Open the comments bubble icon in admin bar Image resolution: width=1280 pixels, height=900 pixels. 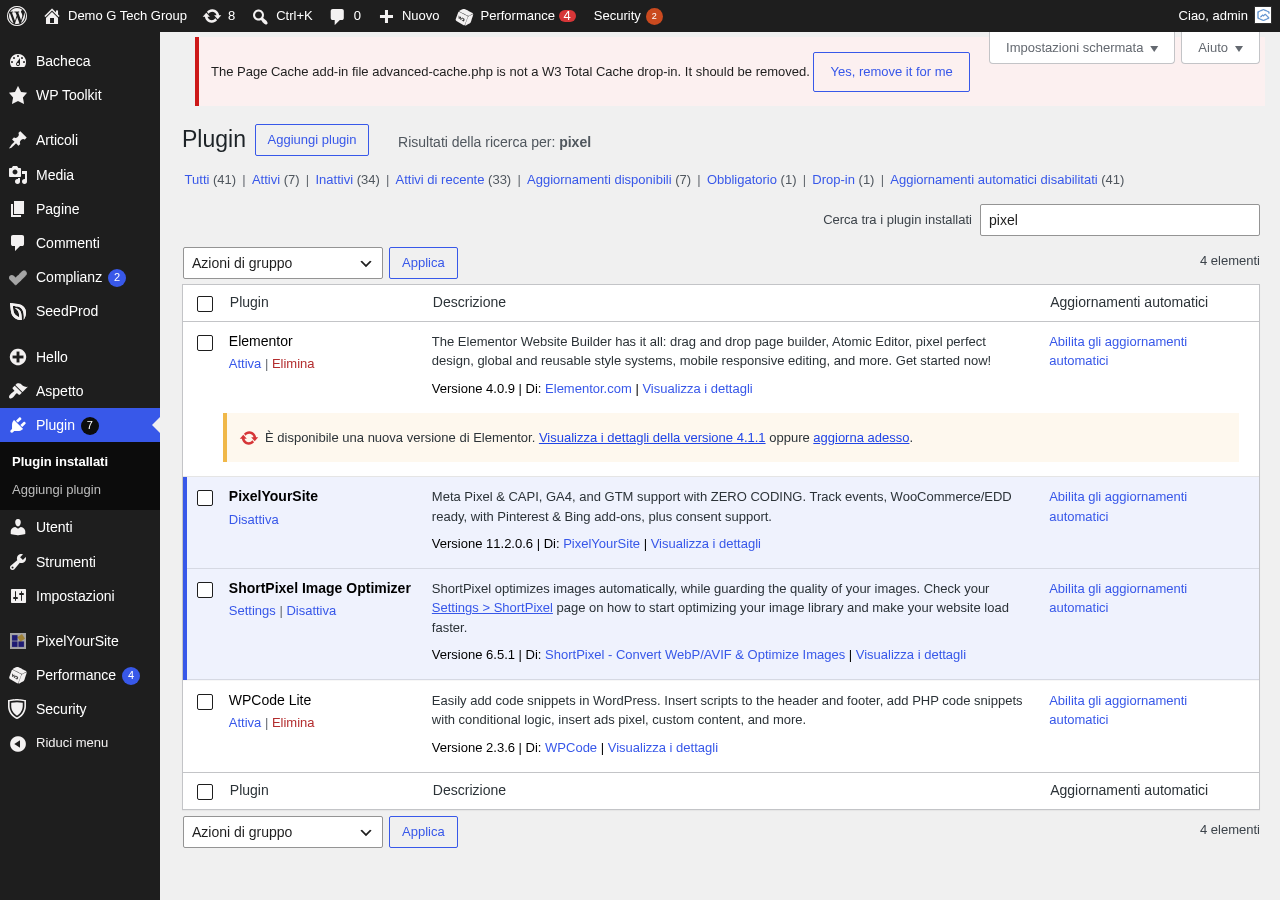pos(337,16)
